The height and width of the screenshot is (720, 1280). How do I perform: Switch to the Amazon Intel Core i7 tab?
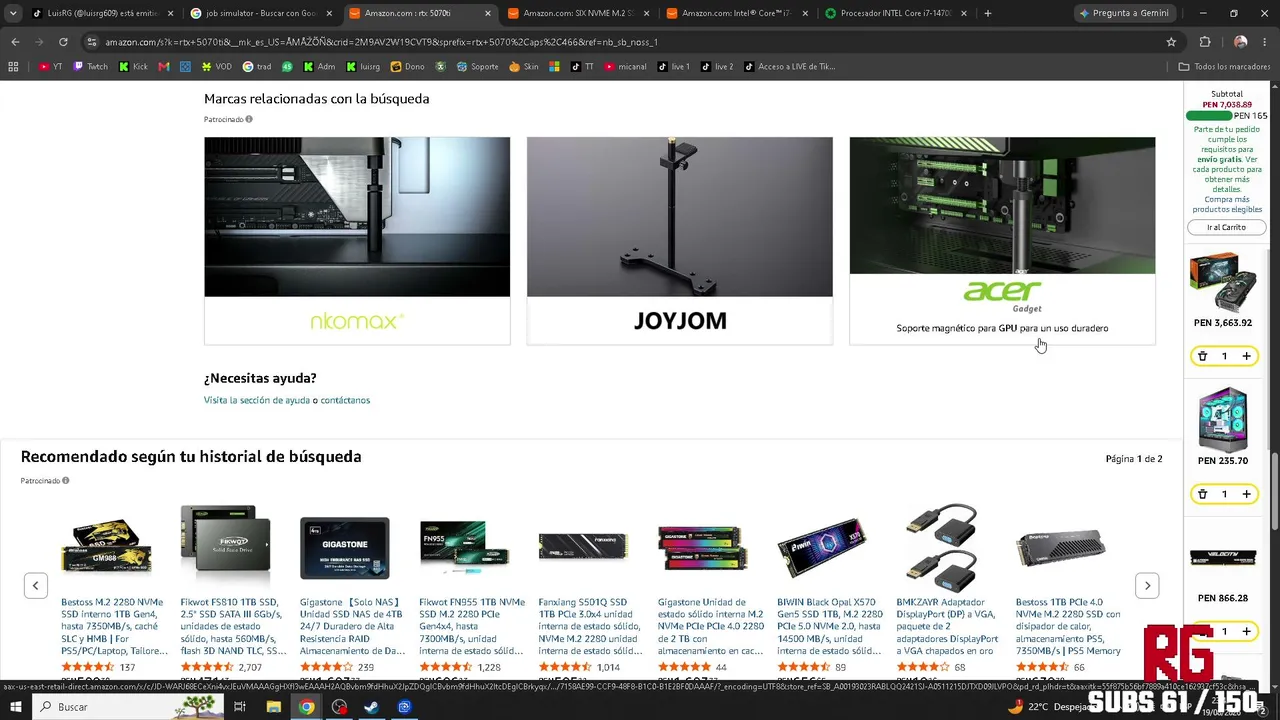tap(737, 13)
